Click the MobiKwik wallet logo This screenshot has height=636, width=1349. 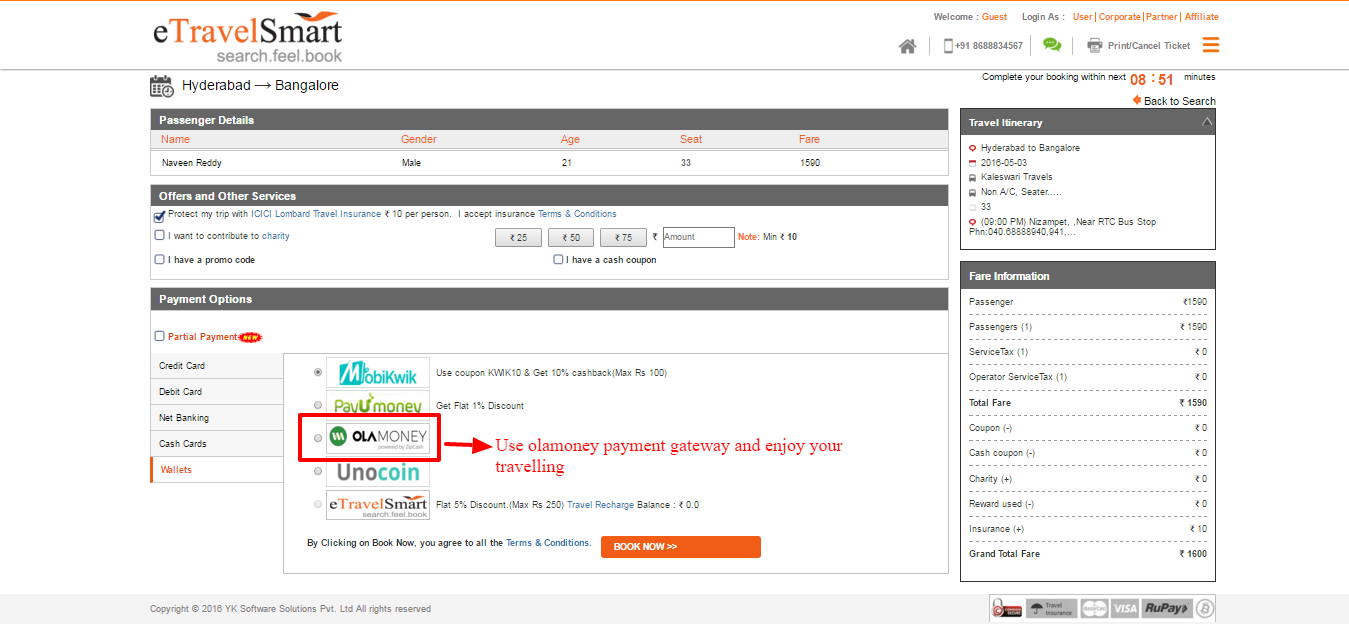[377, 373]
